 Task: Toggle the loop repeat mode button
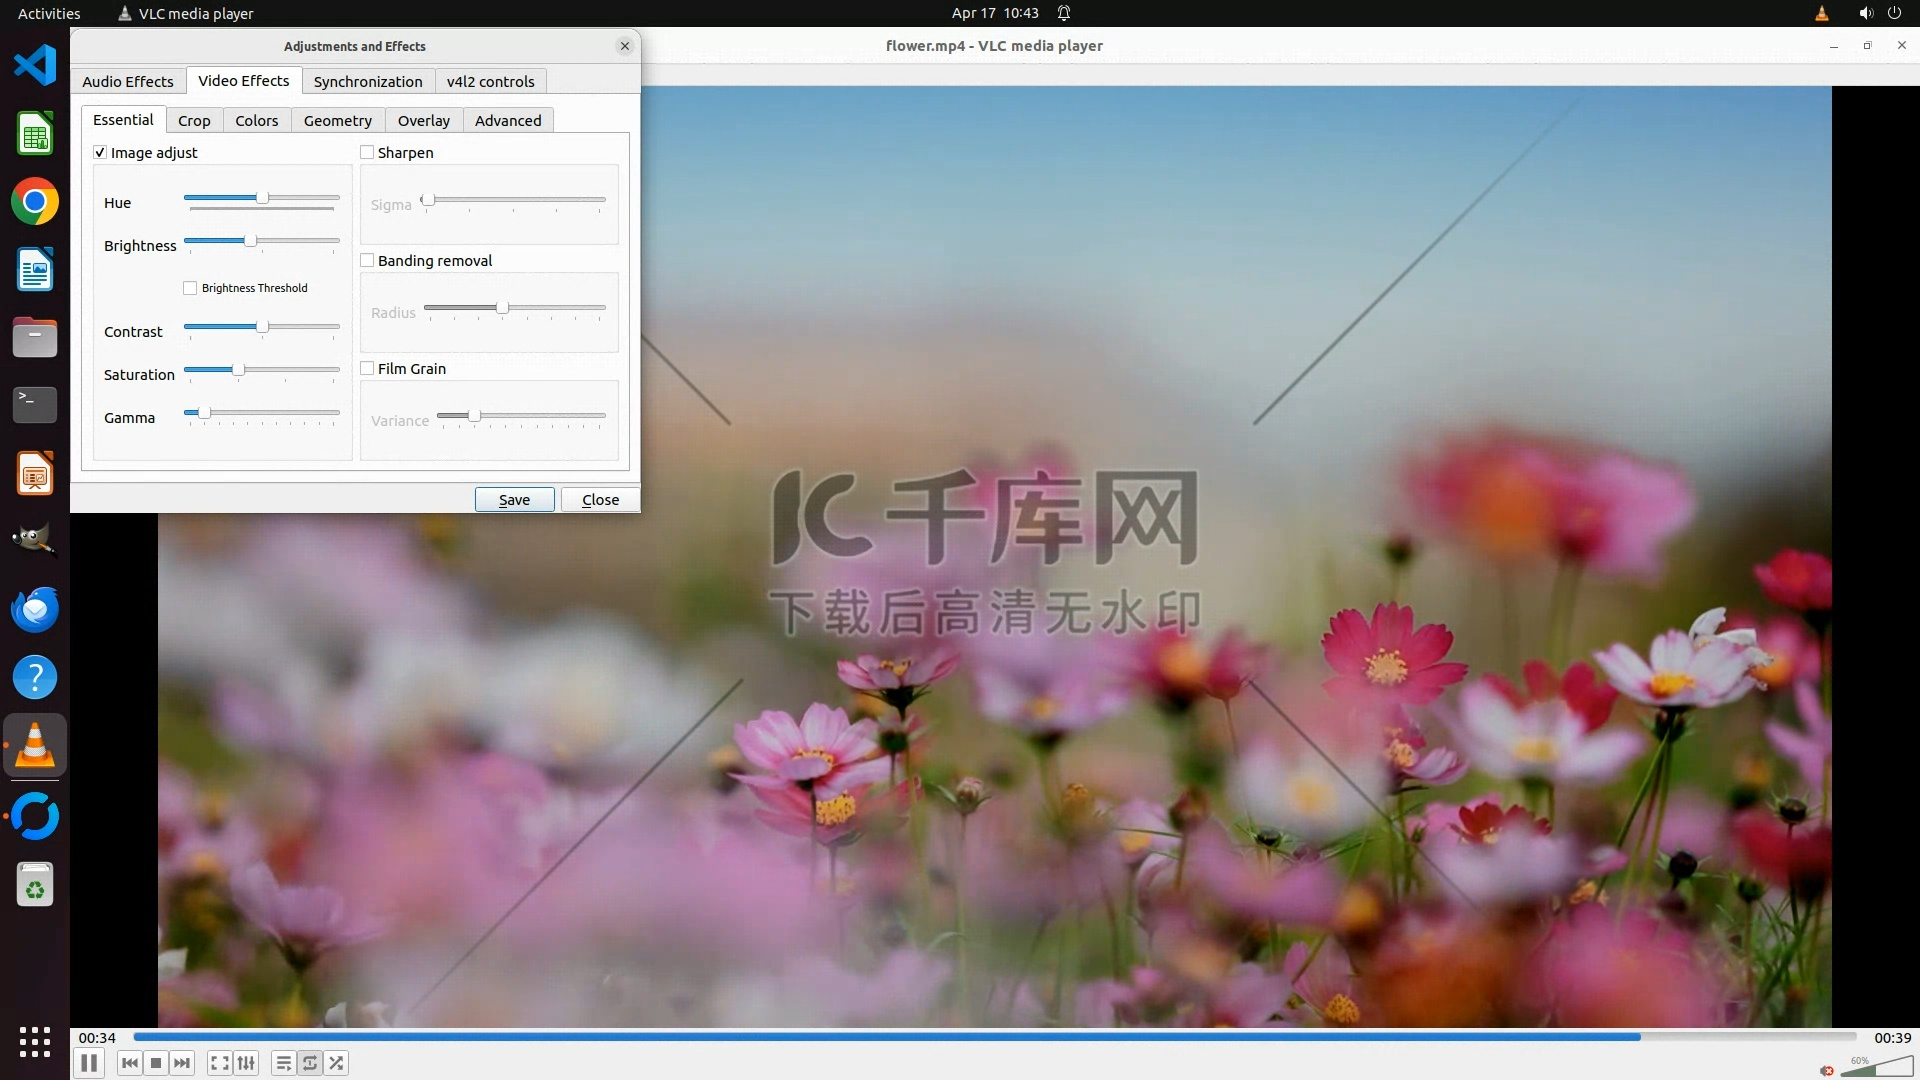(310, 1063)
